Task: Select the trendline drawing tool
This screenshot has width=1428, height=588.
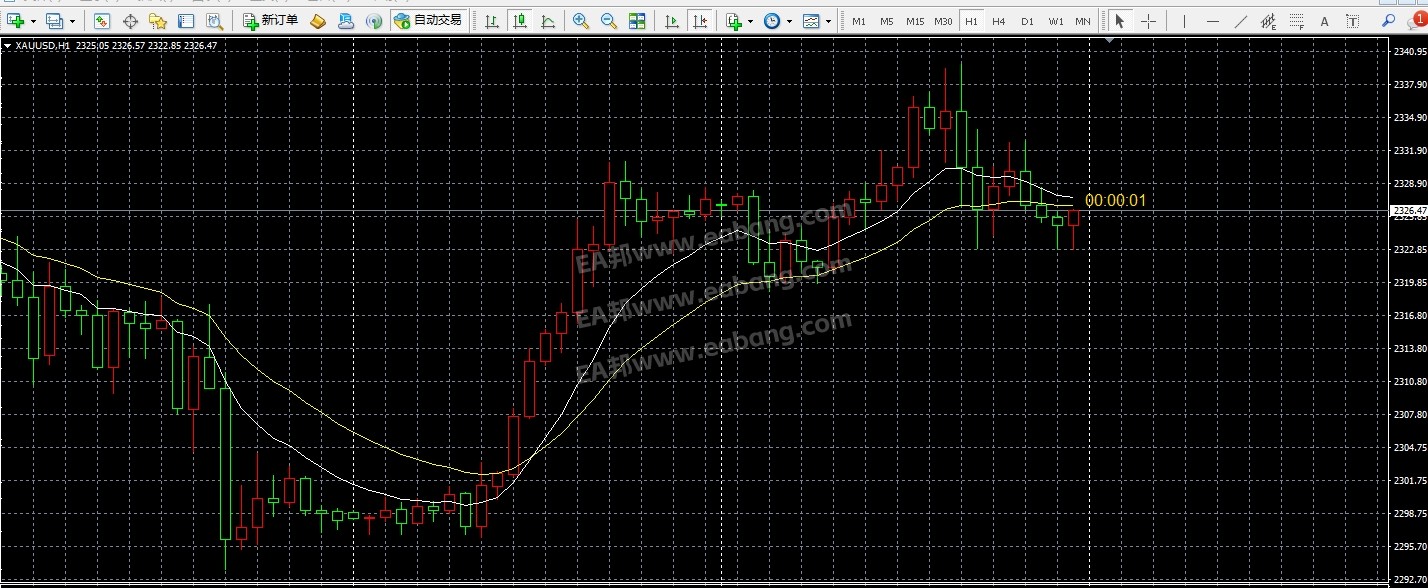Action: [x=1240, y=21]
